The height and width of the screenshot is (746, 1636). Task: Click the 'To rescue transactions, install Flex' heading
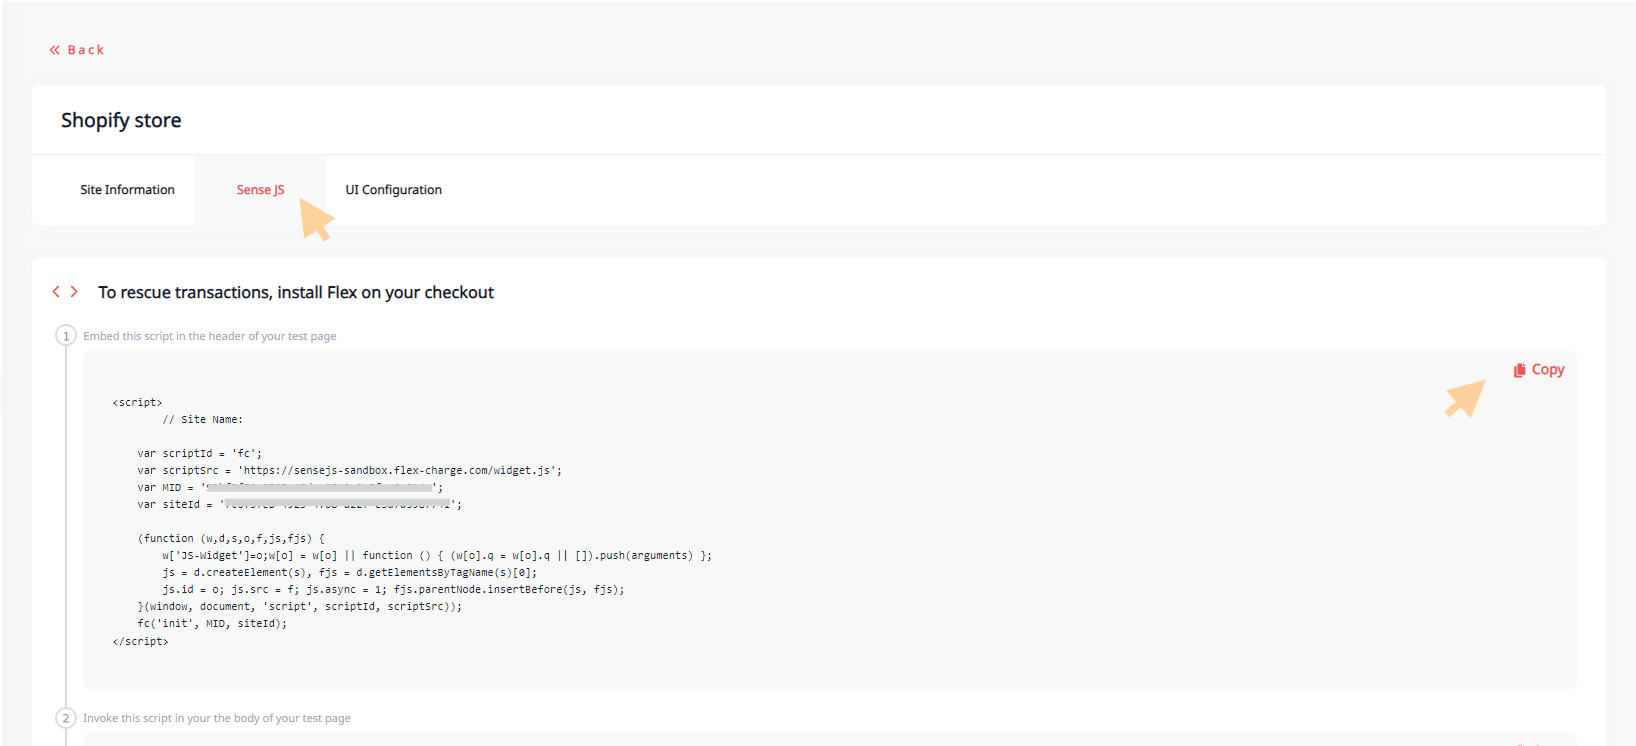pos(296,292)
